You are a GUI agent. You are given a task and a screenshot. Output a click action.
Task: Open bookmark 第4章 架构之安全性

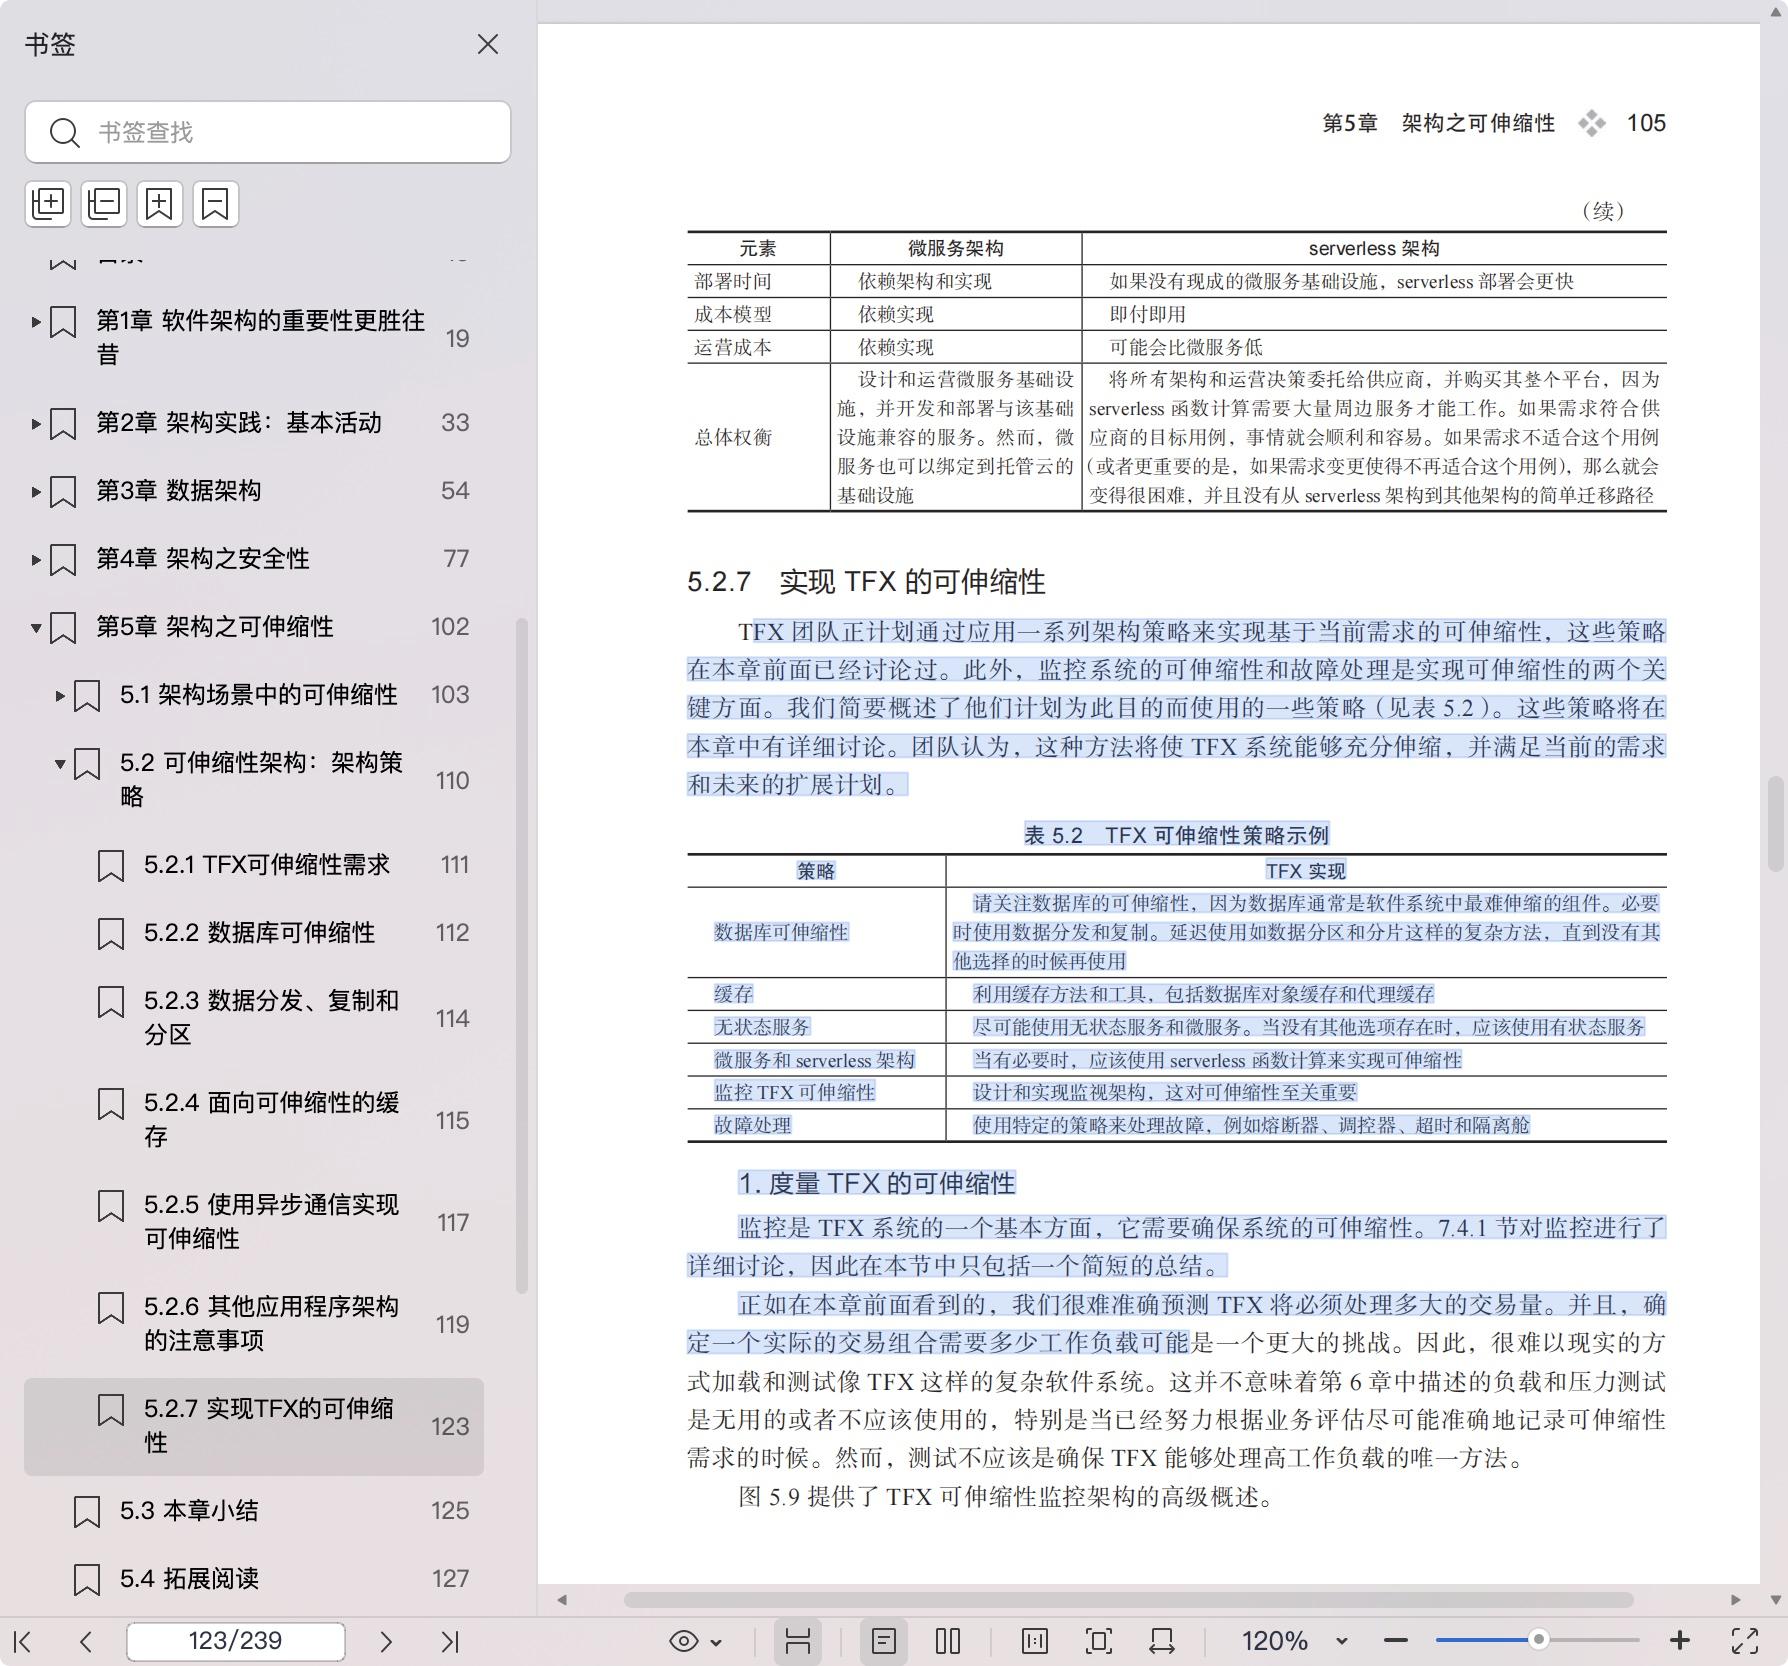(x=203, y=559)
